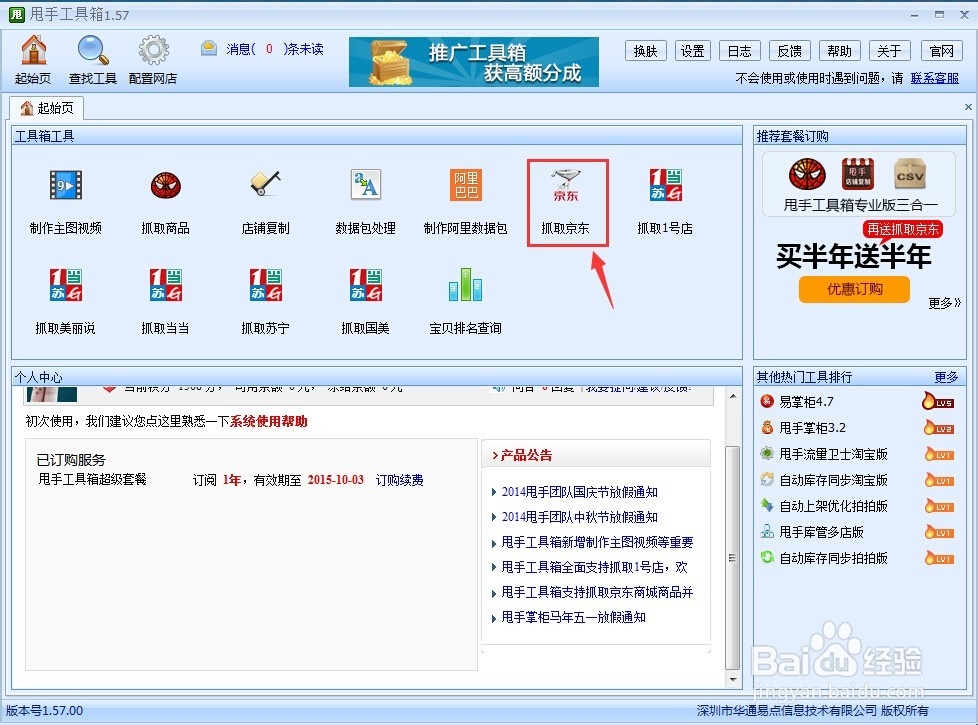Open the 制作阿里数据包 Alibaba package tool
This screenshot has height=725, width=978.
point(465,196)
